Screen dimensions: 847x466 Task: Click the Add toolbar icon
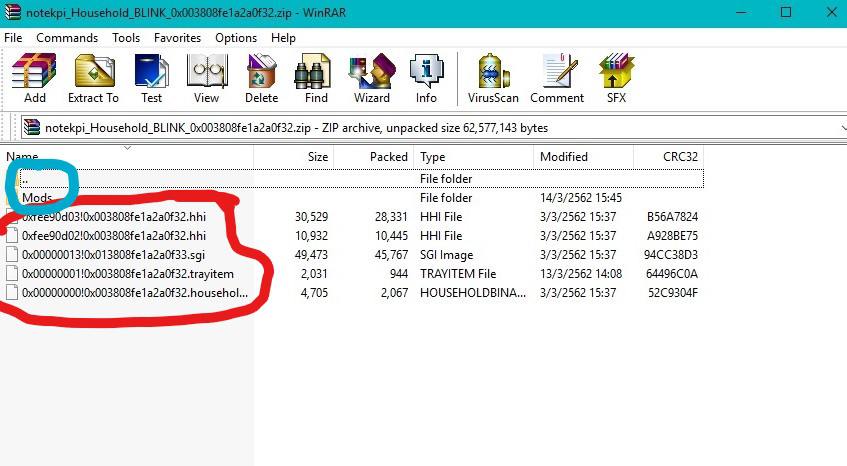tap(35, 78)
